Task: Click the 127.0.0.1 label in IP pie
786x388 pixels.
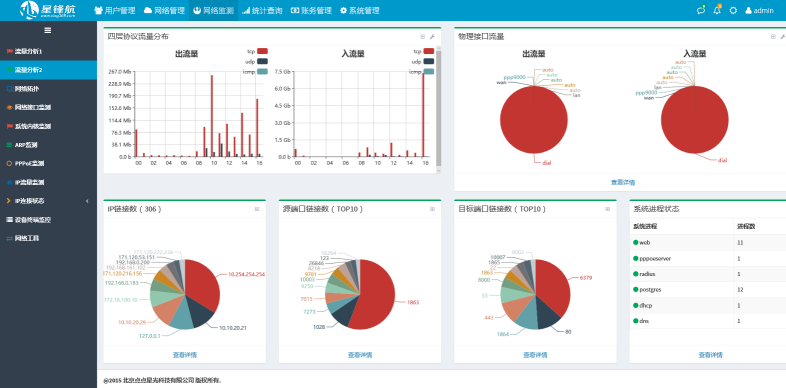Action: coord(150,336)
